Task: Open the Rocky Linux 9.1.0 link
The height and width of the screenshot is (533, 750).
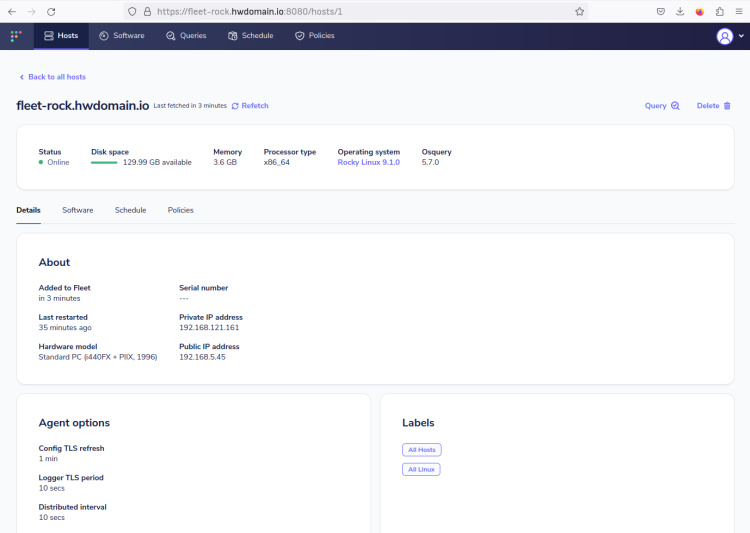Action: coord(368,162)
